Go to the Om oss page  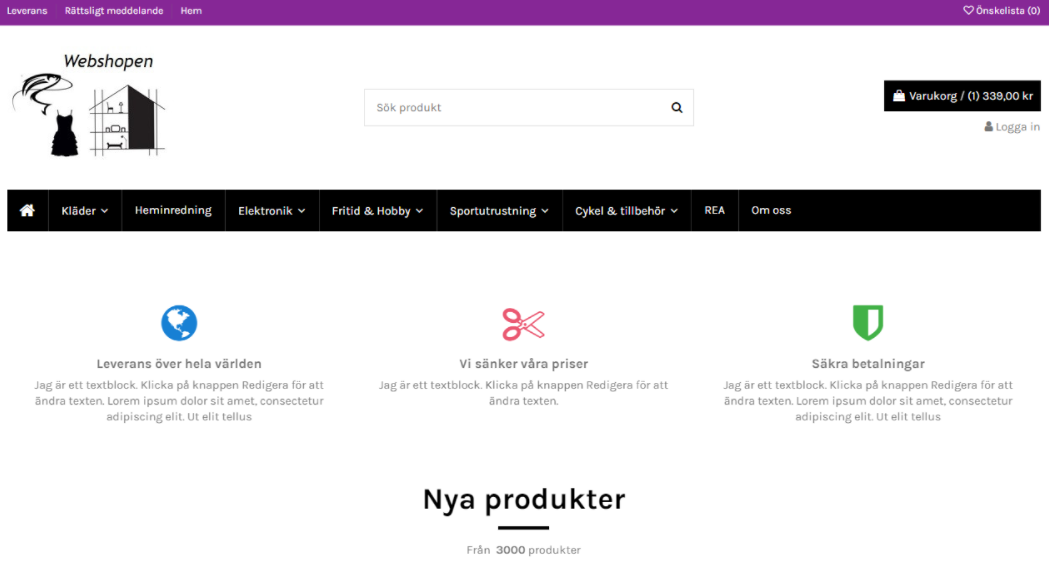coord(771,211)
